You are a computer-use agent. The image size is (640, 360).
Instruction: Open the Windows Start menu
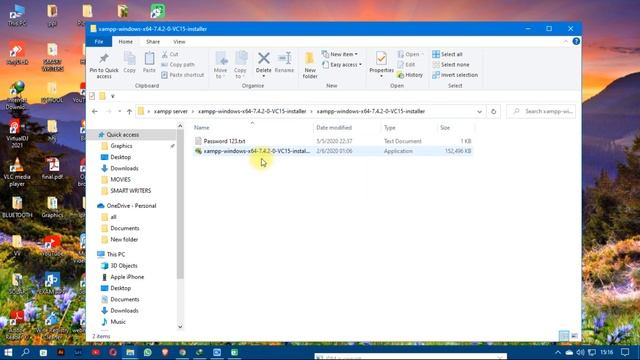click(x=8, y=352)
